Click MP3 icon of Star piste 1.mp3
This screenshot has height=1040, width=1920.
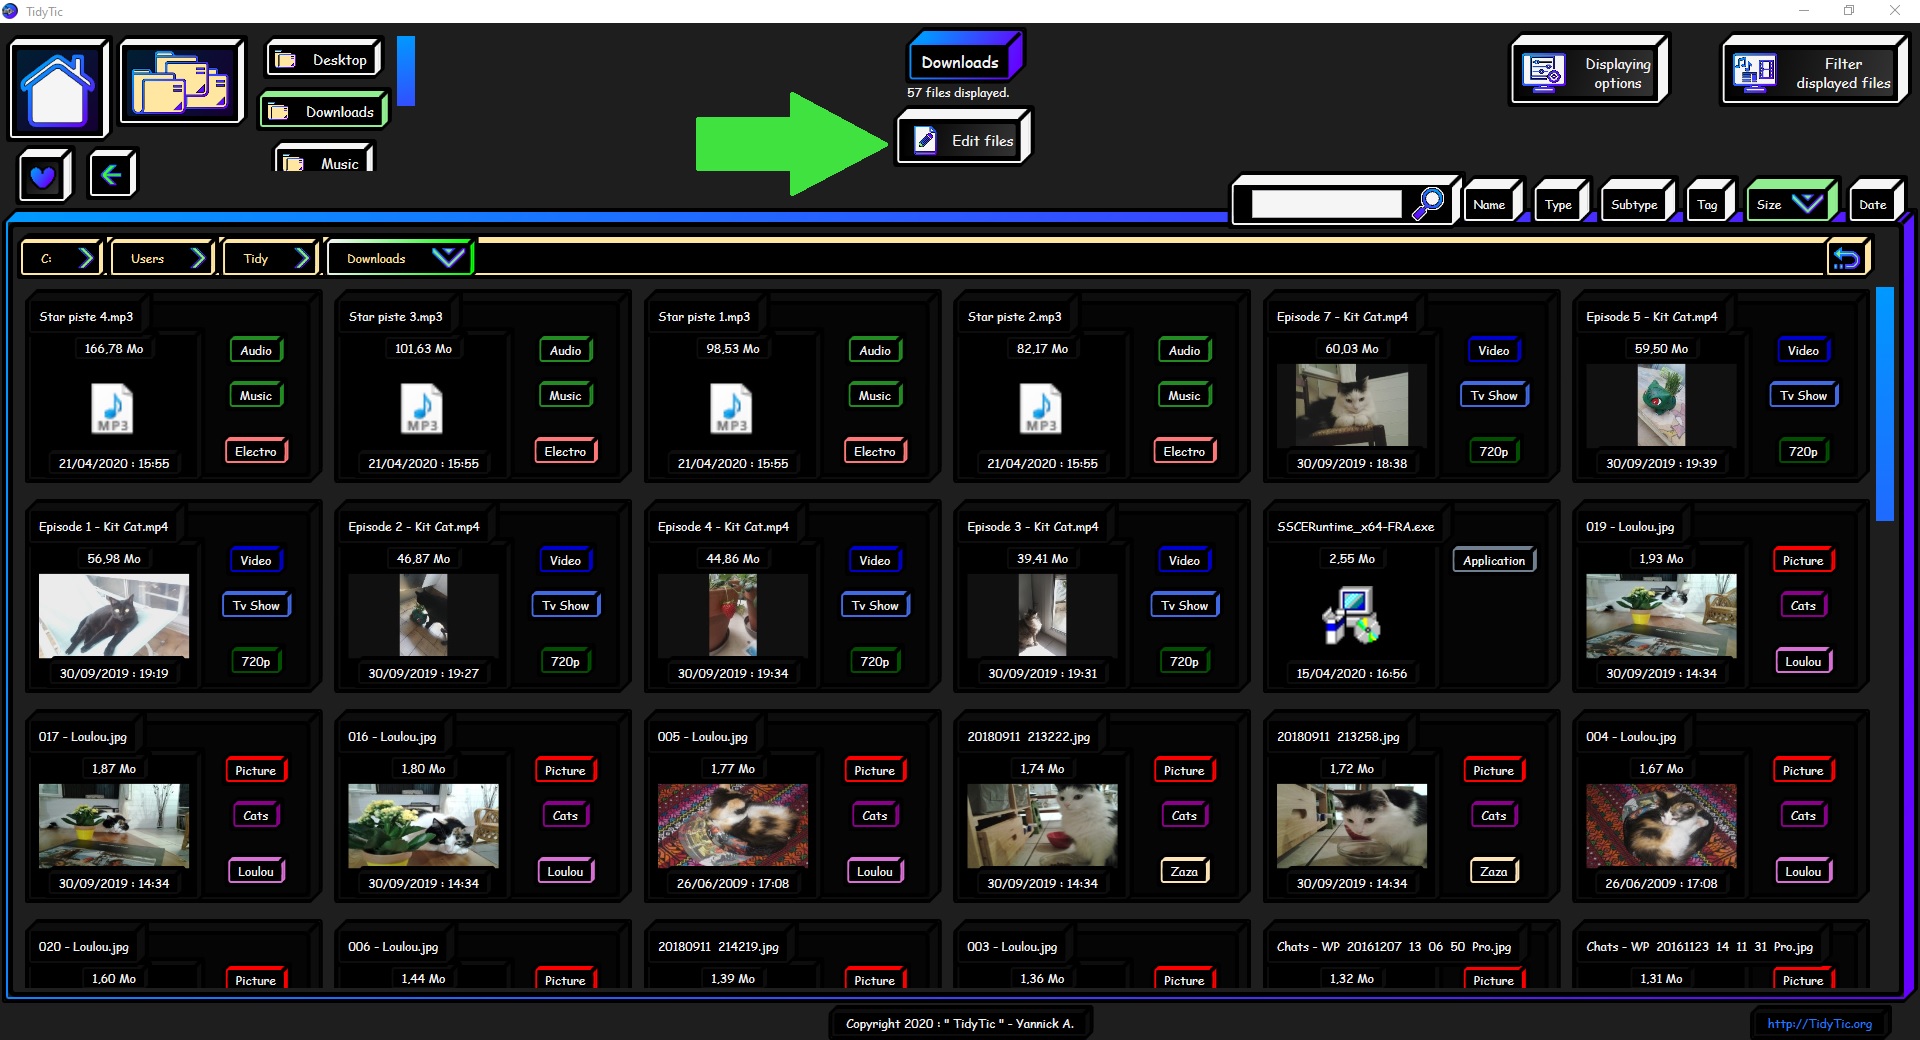click(731, 408)
